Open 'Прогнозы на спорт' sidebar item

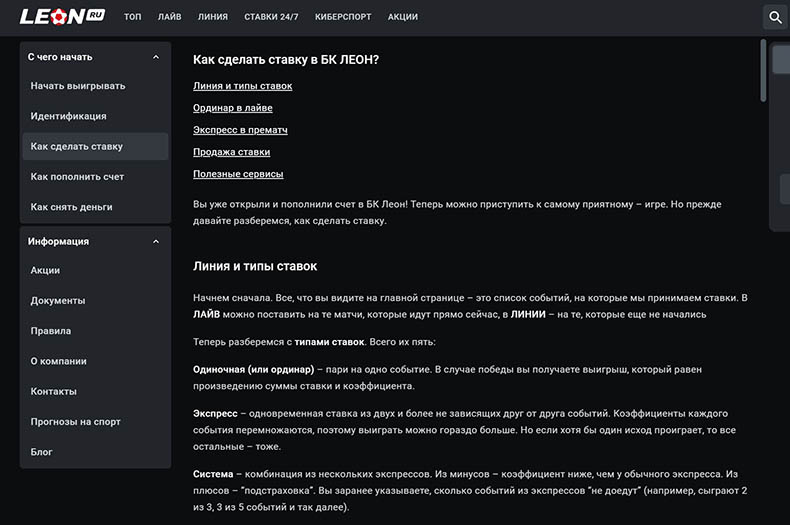(x=95, y=422)
